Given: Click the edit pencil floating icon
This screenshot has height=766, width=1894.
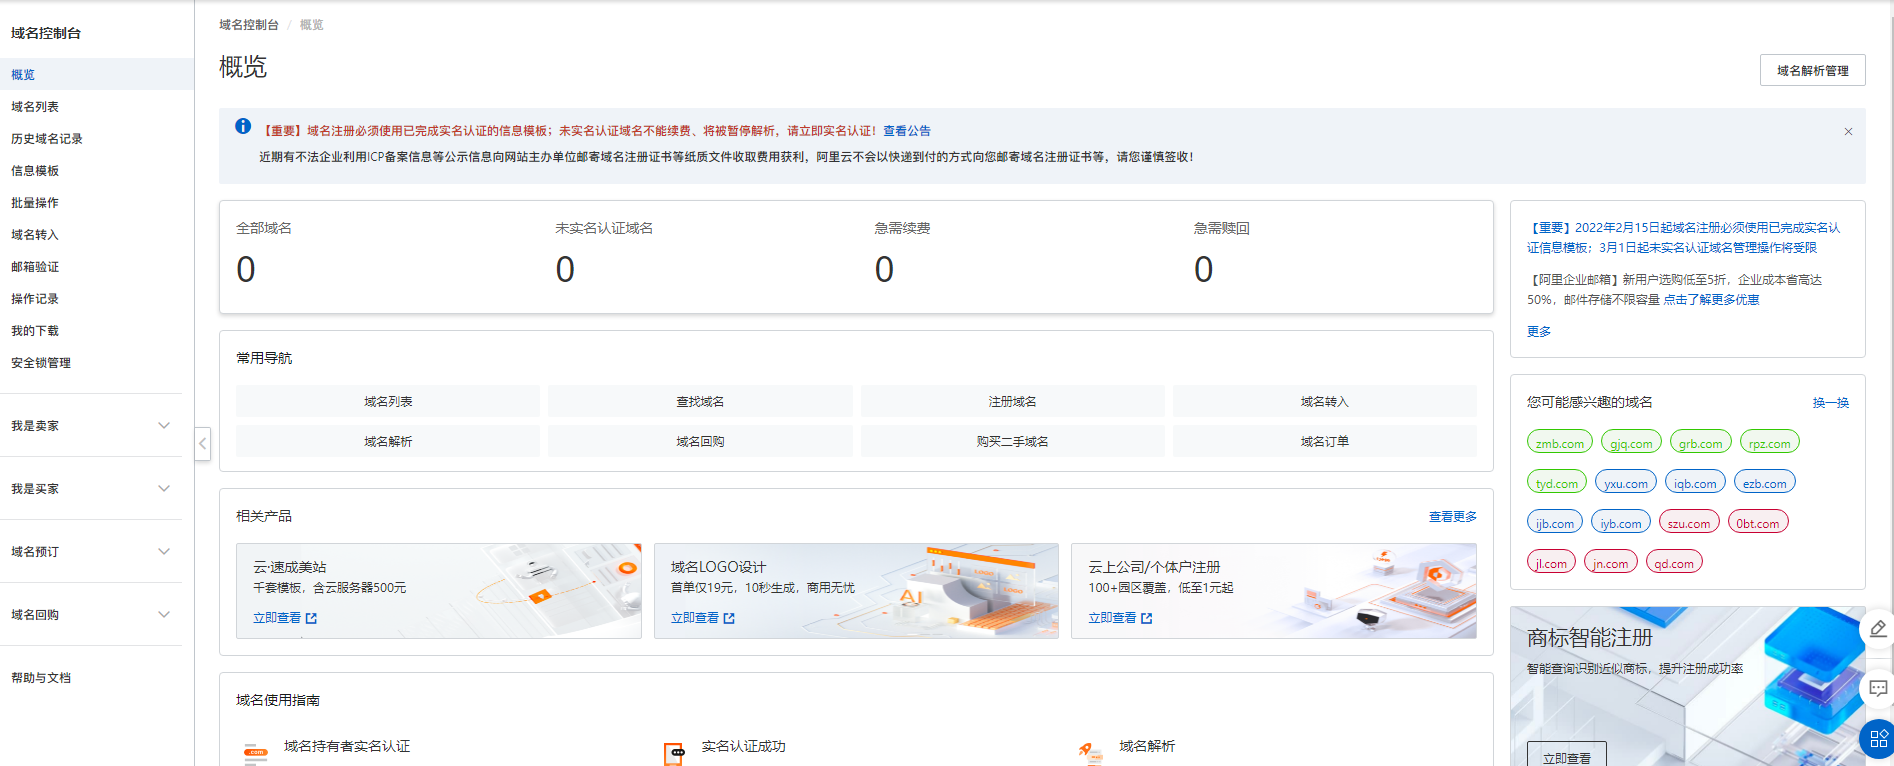Looking at the screenshot, I should tap(1878, 628).
